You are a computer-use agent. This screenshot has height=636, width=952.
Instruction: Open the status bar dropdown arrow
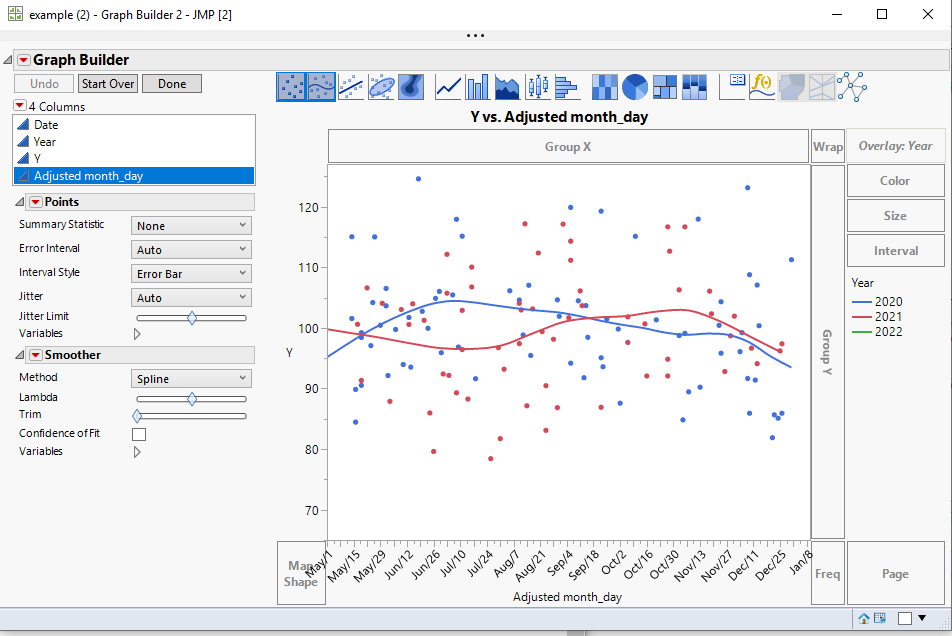[x=922, y=618]
